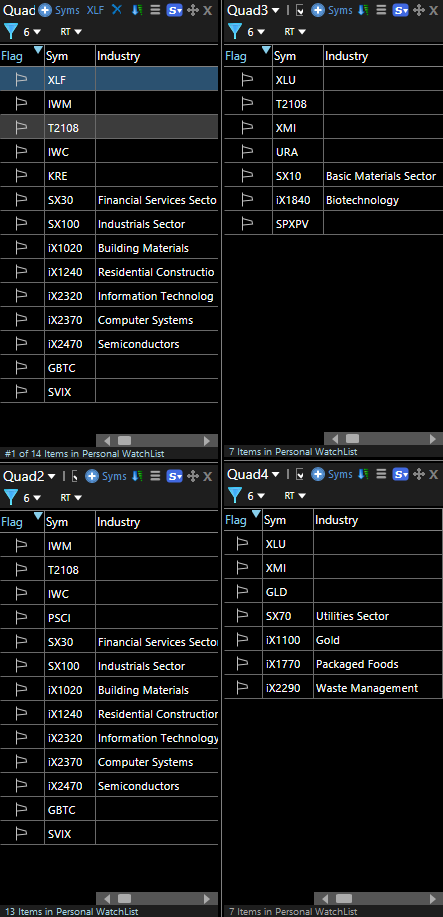Image resolution: width=443 pixels, height=917 pixels.
Task: Click the add symbol plus icon in Quad3
Action: 318,10
